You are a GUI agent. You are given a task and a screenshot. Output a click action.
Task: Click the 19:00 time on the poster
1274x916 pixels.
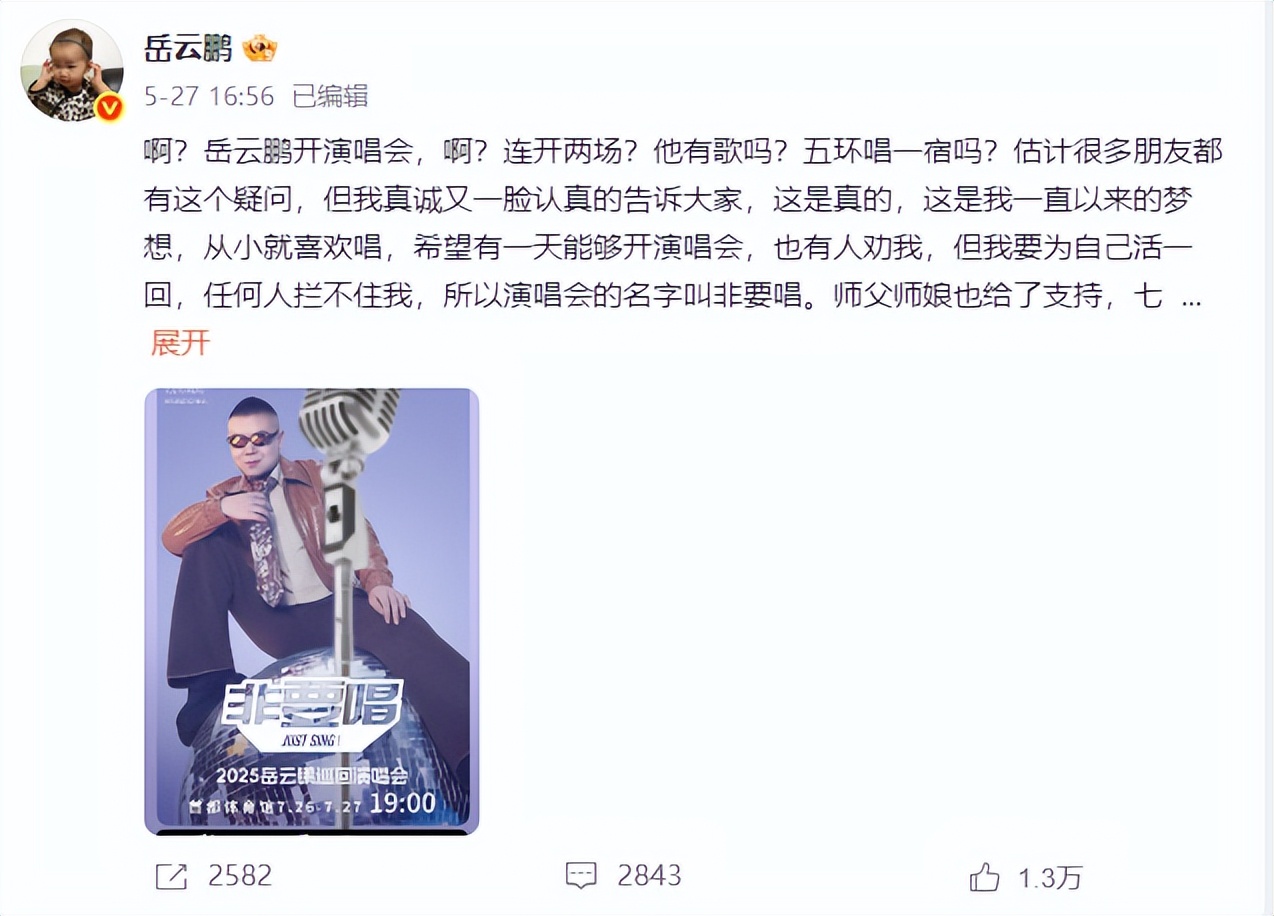(x=403, y=803)
